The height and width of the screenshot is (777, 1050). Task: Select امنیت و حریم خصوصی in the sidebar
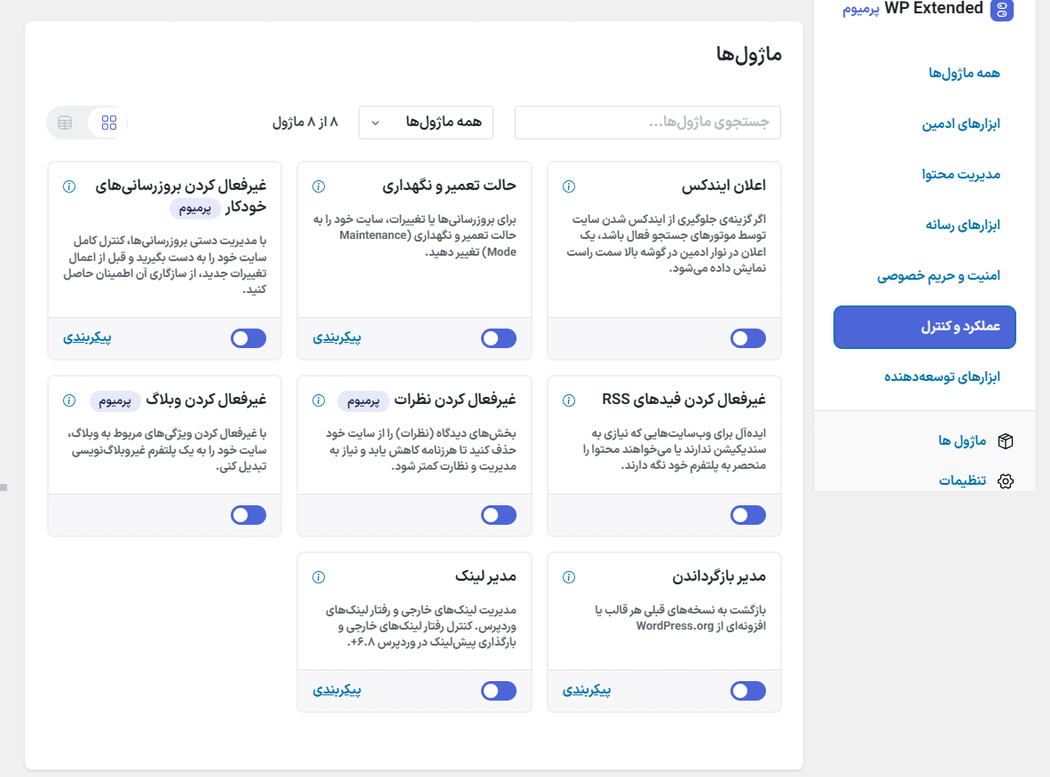pos(938,276)
